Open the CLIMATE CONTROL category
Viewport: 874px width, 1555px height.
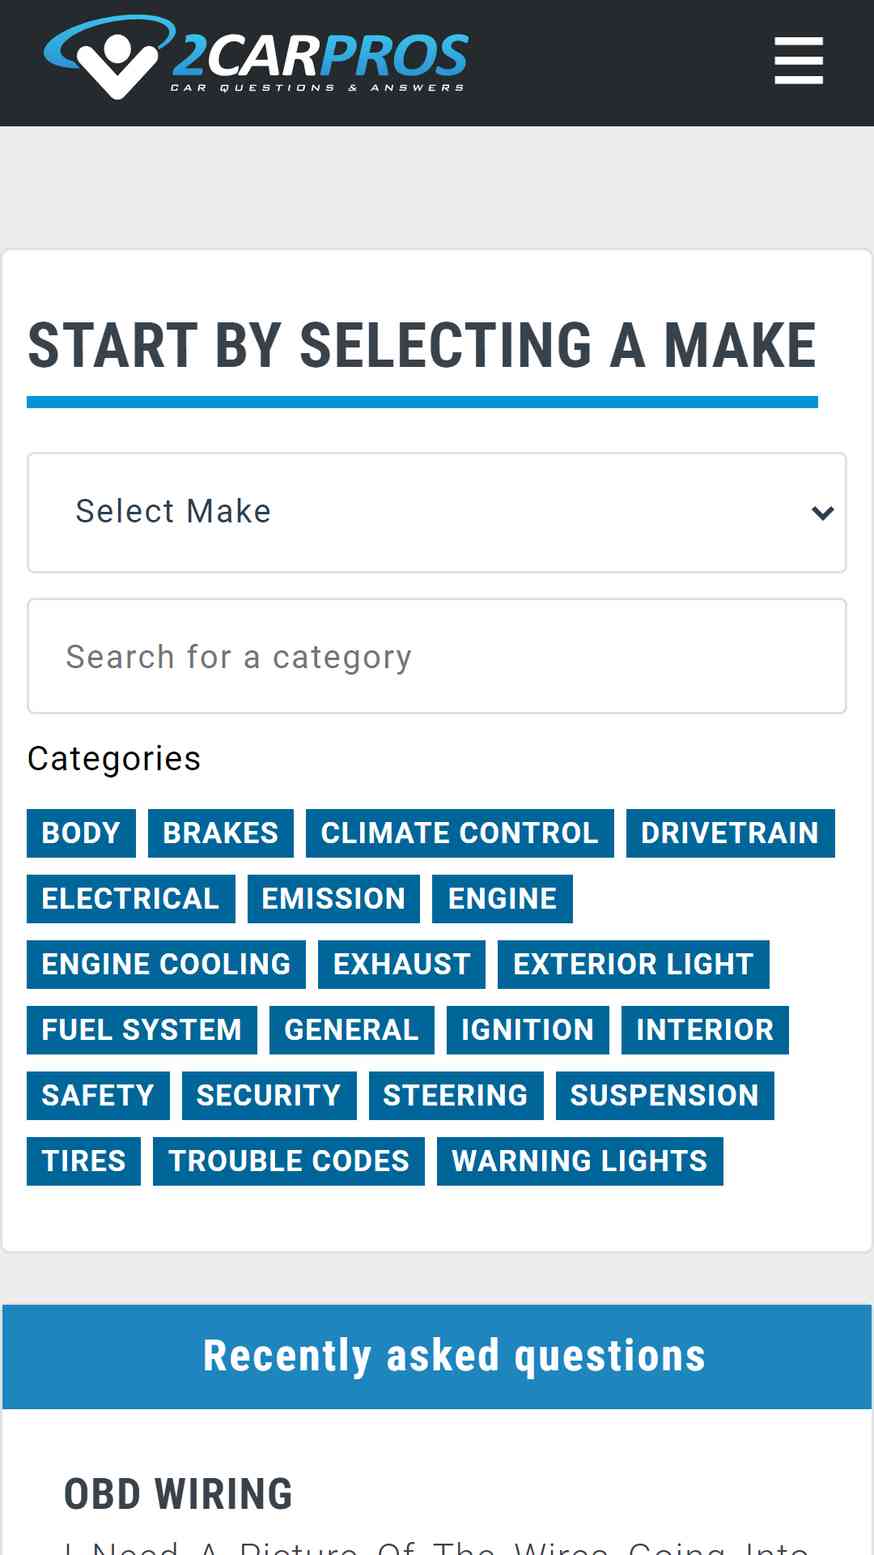coord(460,833)
